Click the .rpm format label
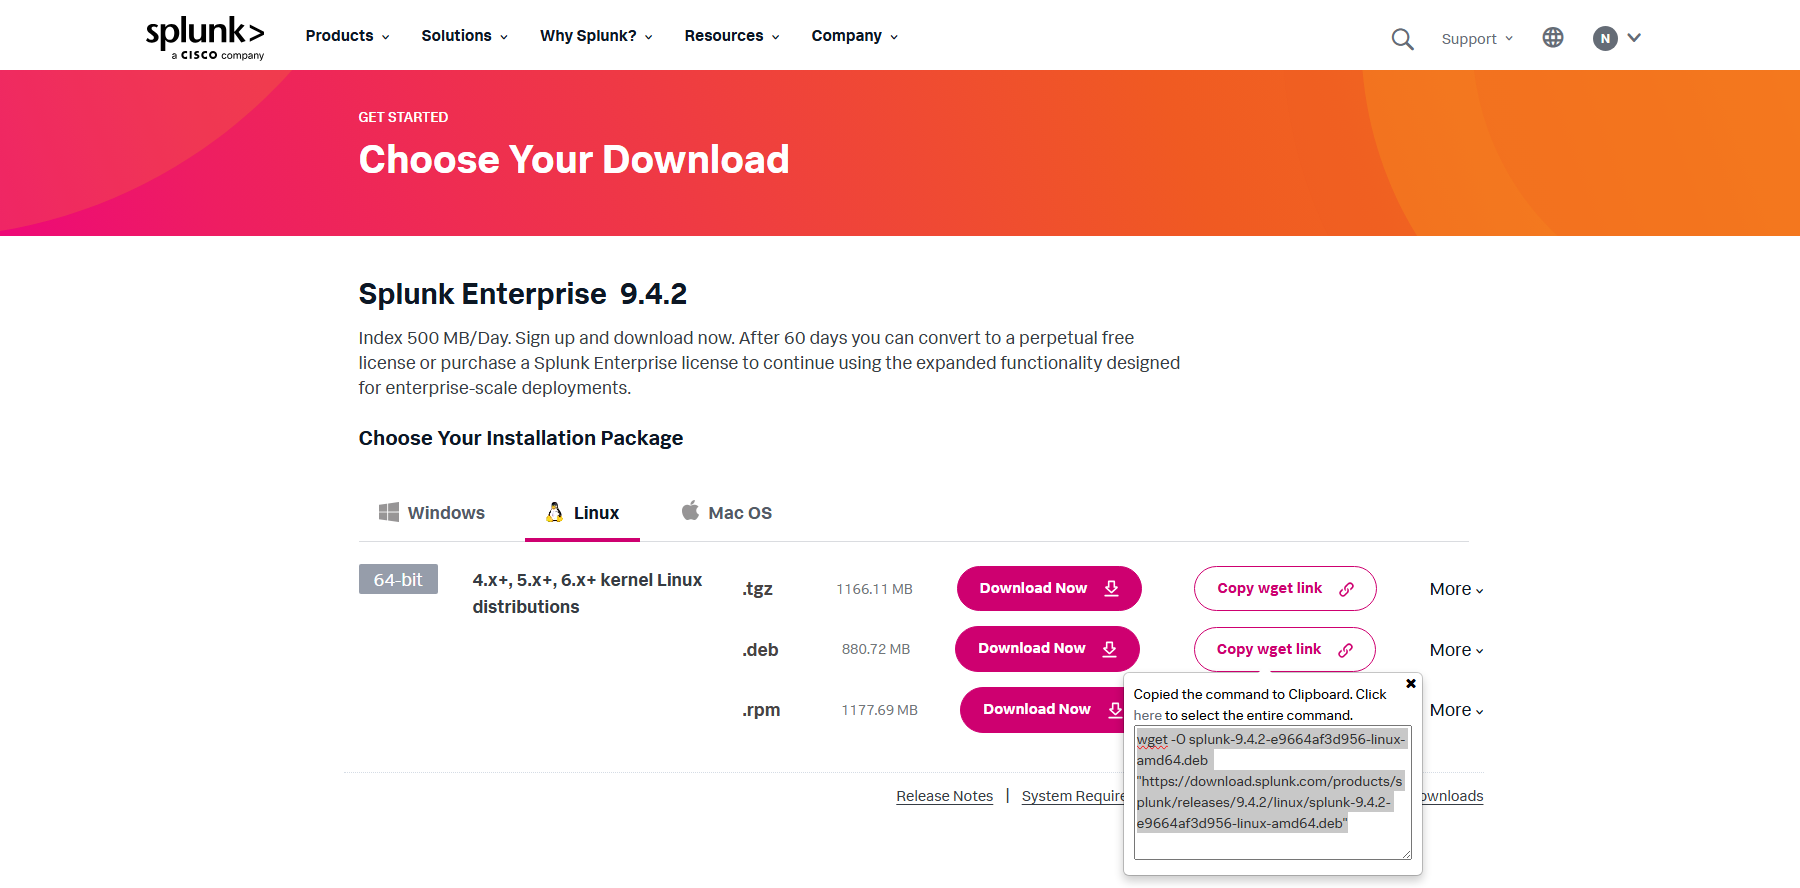 point(761,710)
